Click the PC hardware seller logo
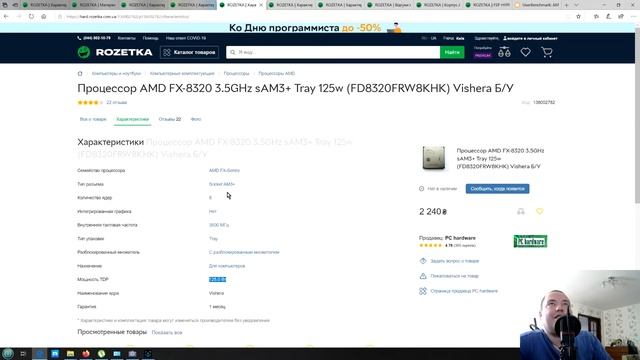The image size is (640, 360). click(x=530, y=241)
